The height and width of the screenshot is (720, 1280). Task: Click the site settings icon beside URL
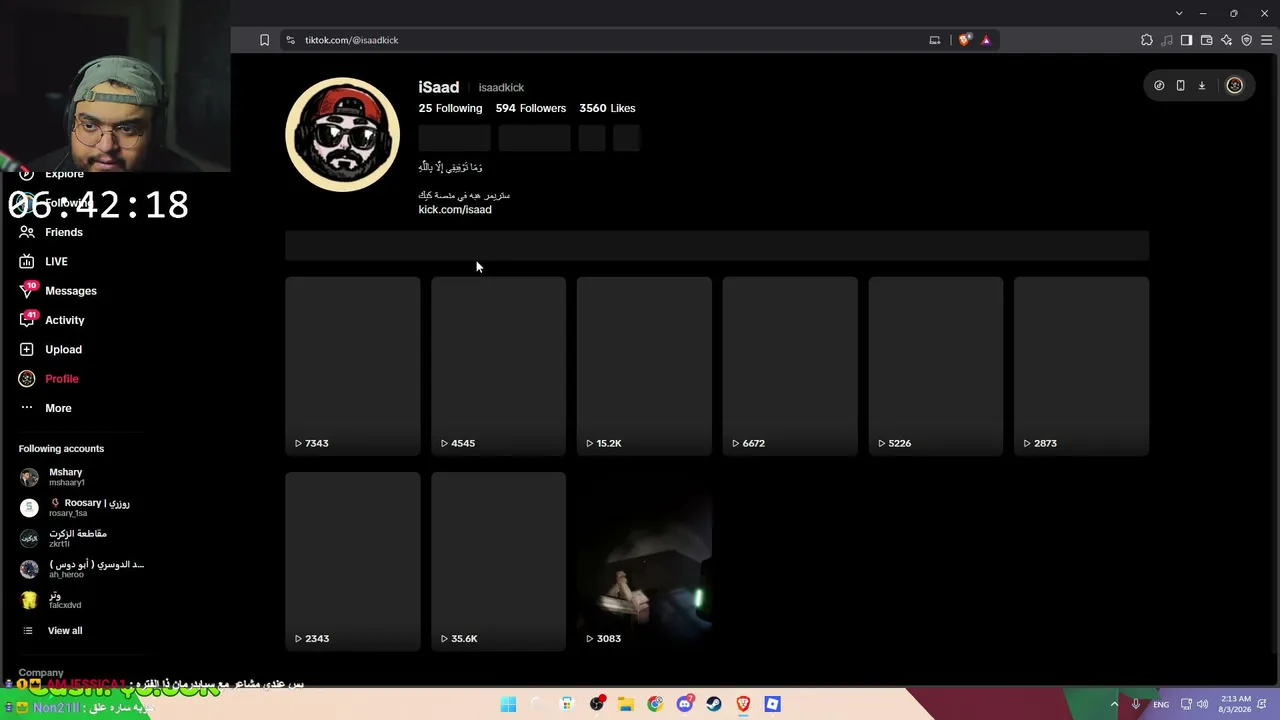pyautogui.click(x=290, y=40)
